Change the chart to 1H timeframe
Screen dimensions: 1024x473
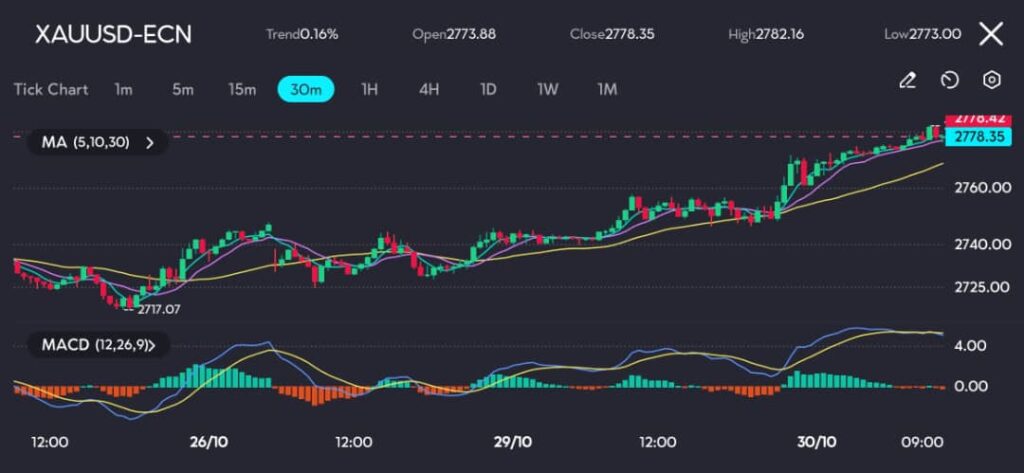369,89
